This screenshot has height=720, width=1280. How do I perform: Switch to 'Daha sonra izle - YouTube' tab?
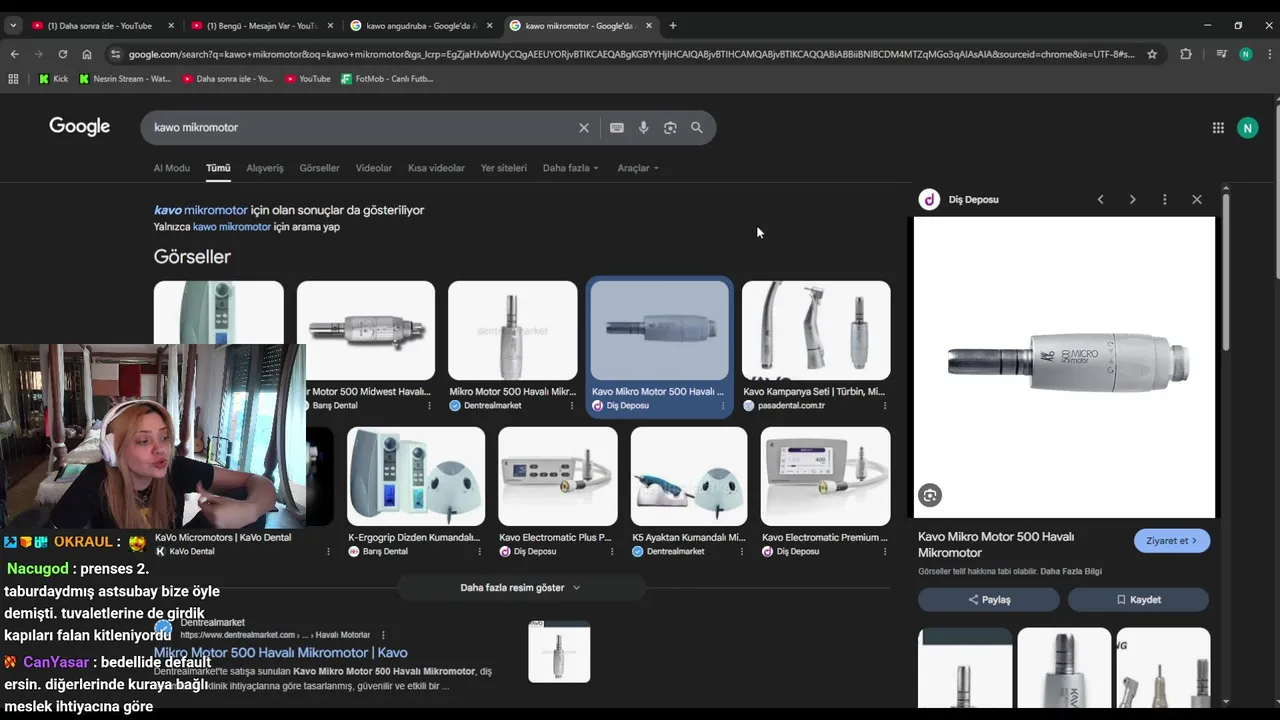(x=100, y=25)
